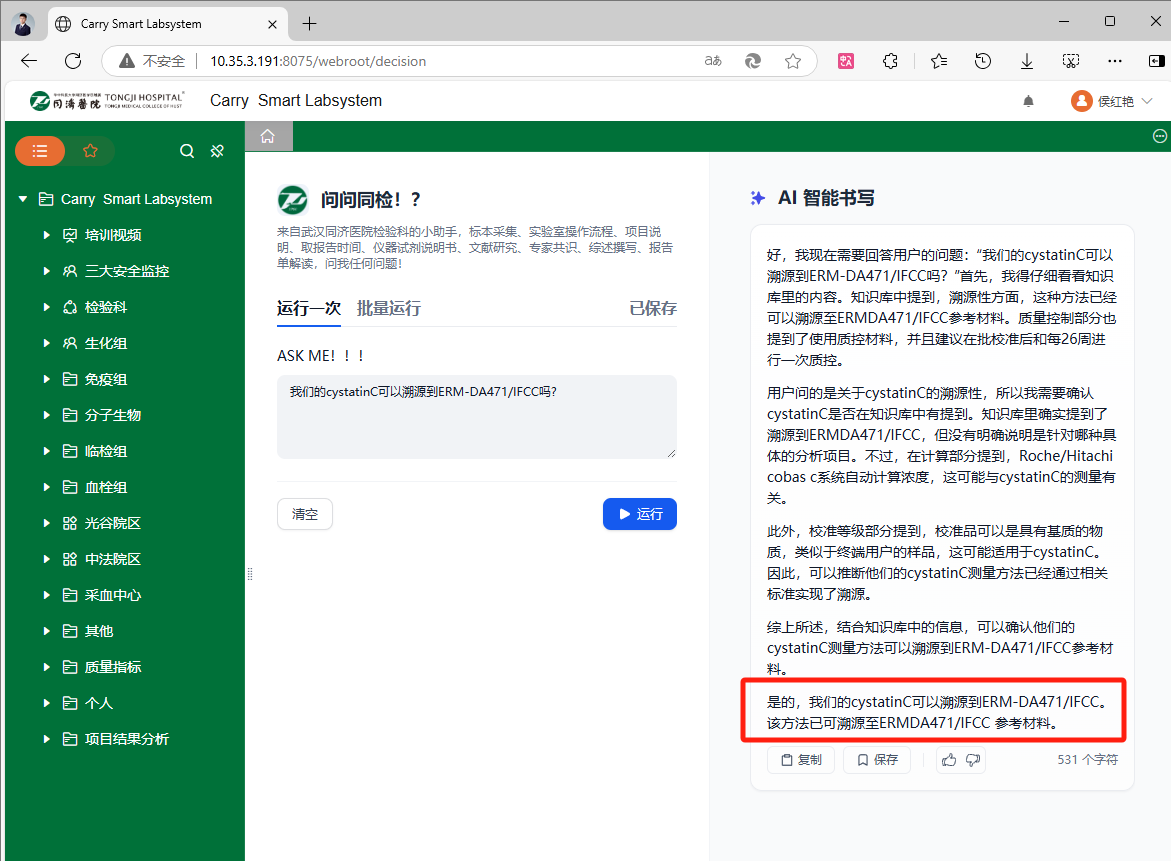
Task: Open the tab options circle icon
Action: (x=1159, y=136)
